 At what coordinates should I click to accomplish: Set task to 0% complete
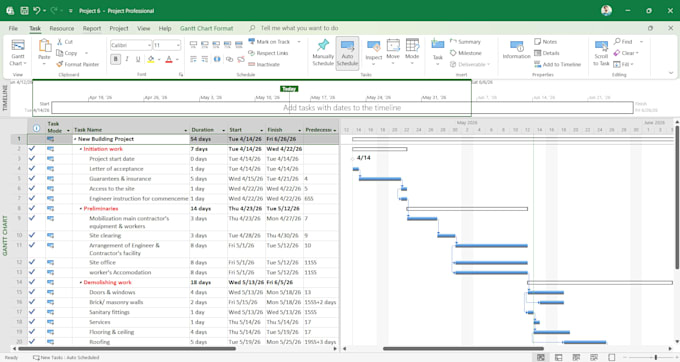pyautogui.click(x=193, y=44)
